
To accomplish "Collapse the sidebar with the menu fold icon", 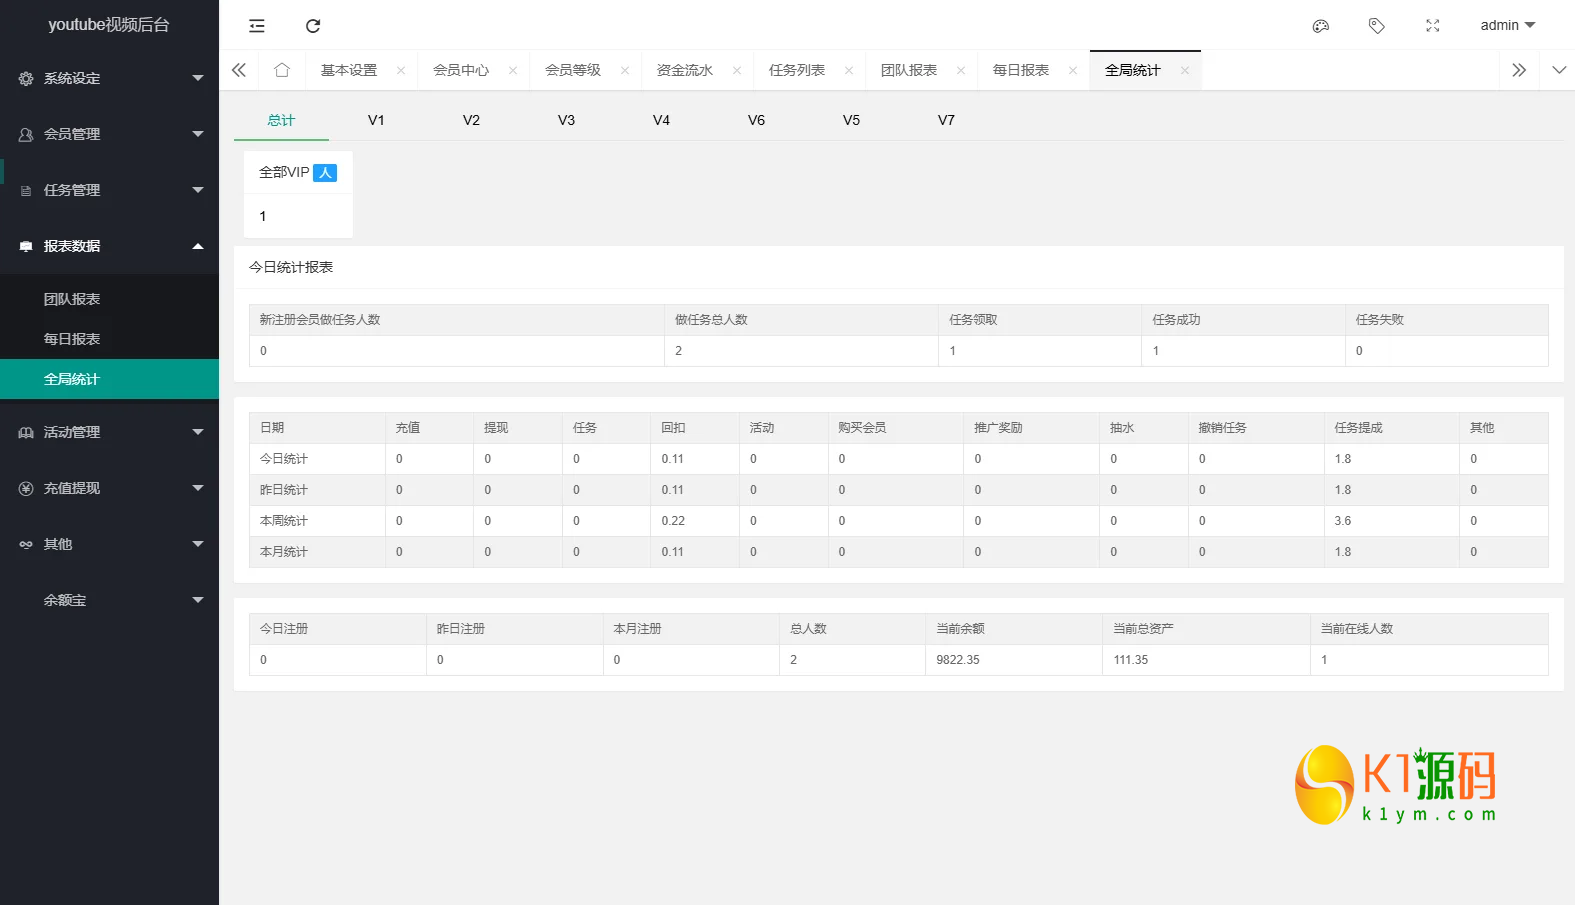I will pos(257,26).
